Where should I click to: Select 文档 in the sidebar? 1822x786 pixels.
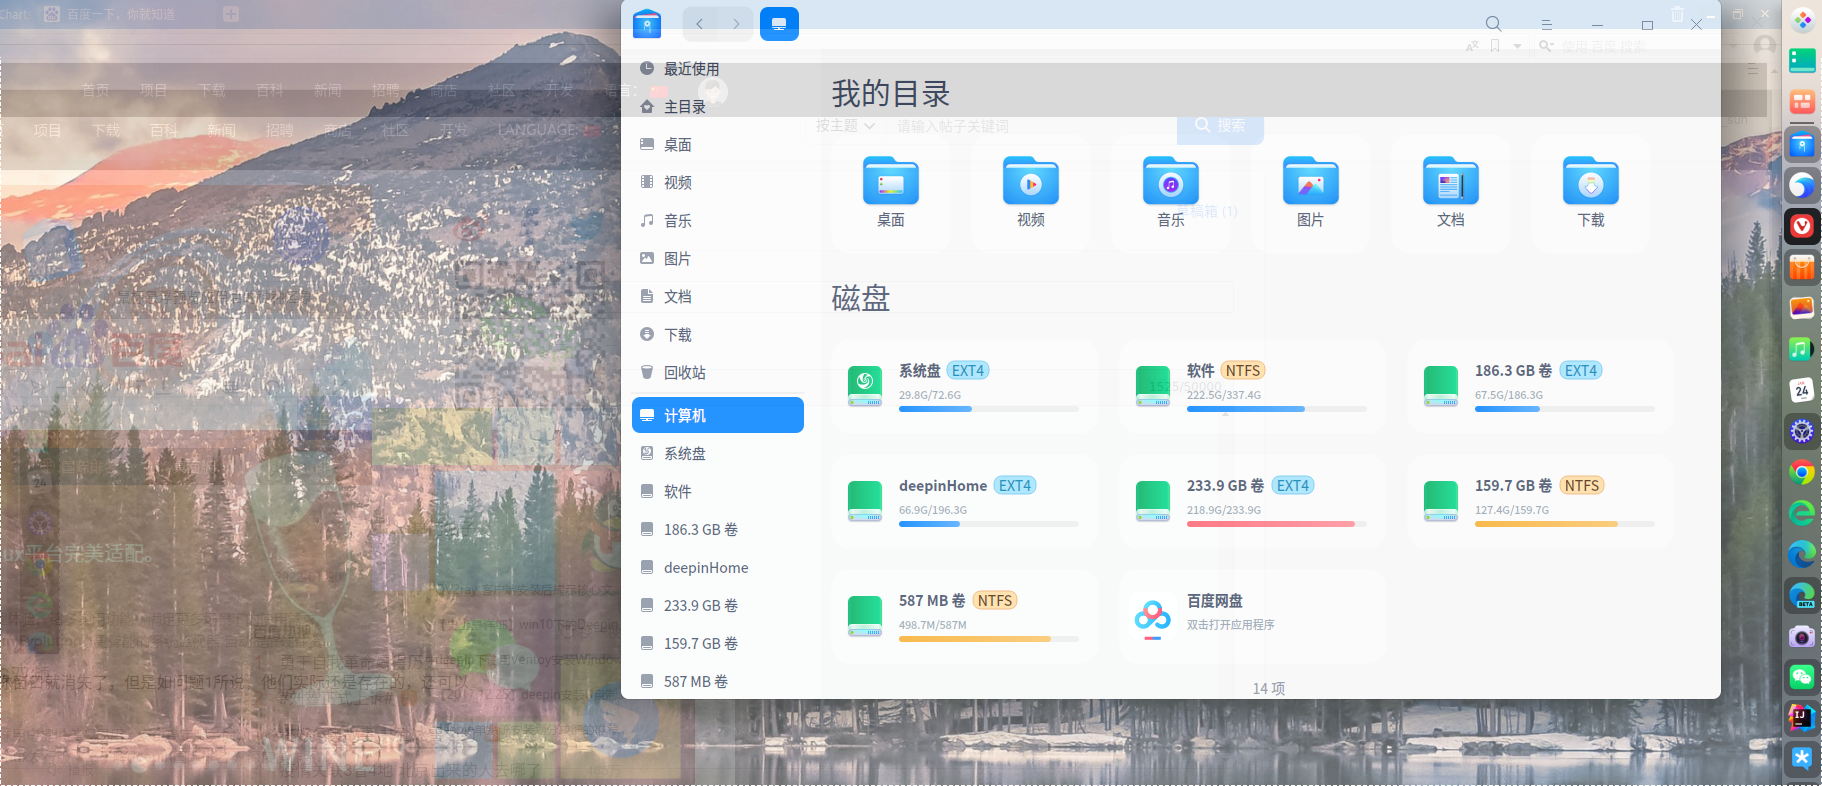[718, 297]
